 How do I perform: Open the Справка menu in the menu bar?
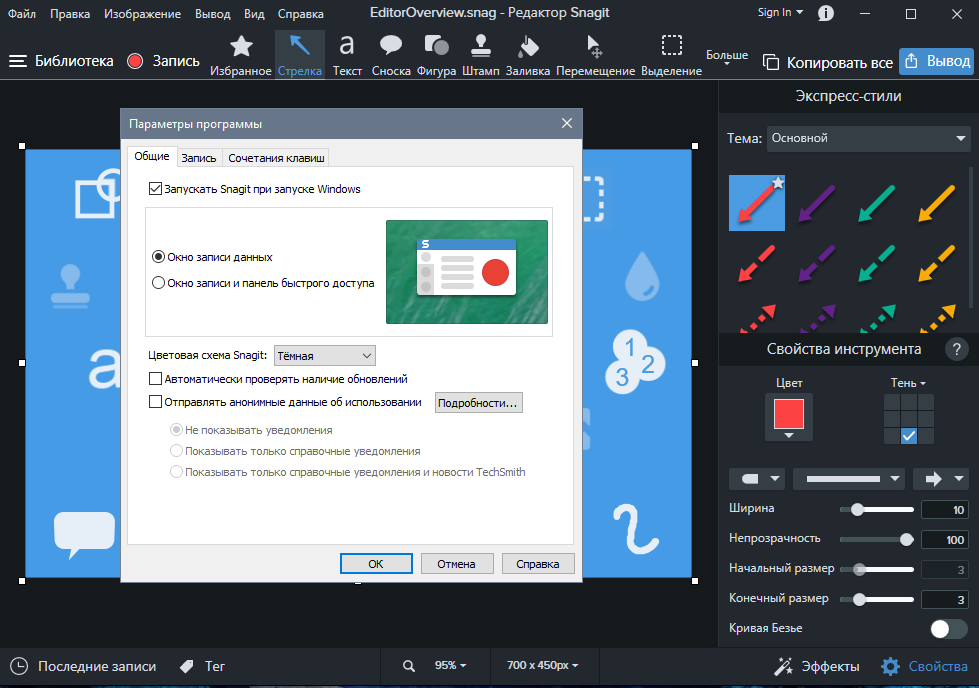300,13
